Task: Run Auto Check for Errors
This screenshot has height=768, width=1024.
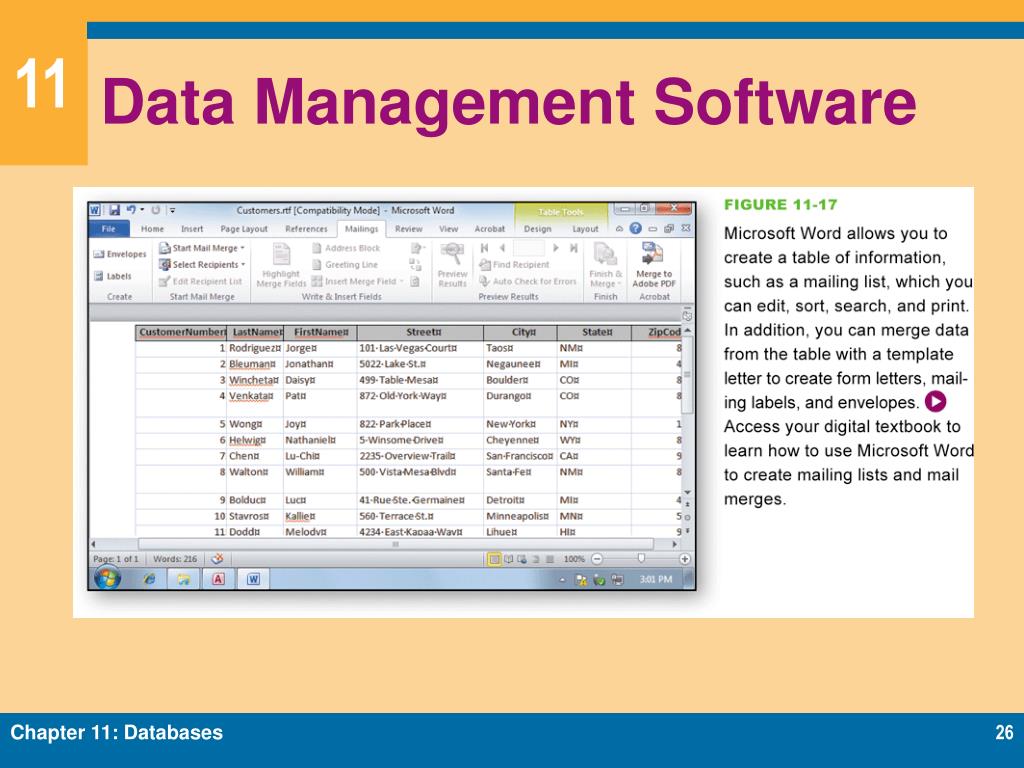Action: point(528,281)
